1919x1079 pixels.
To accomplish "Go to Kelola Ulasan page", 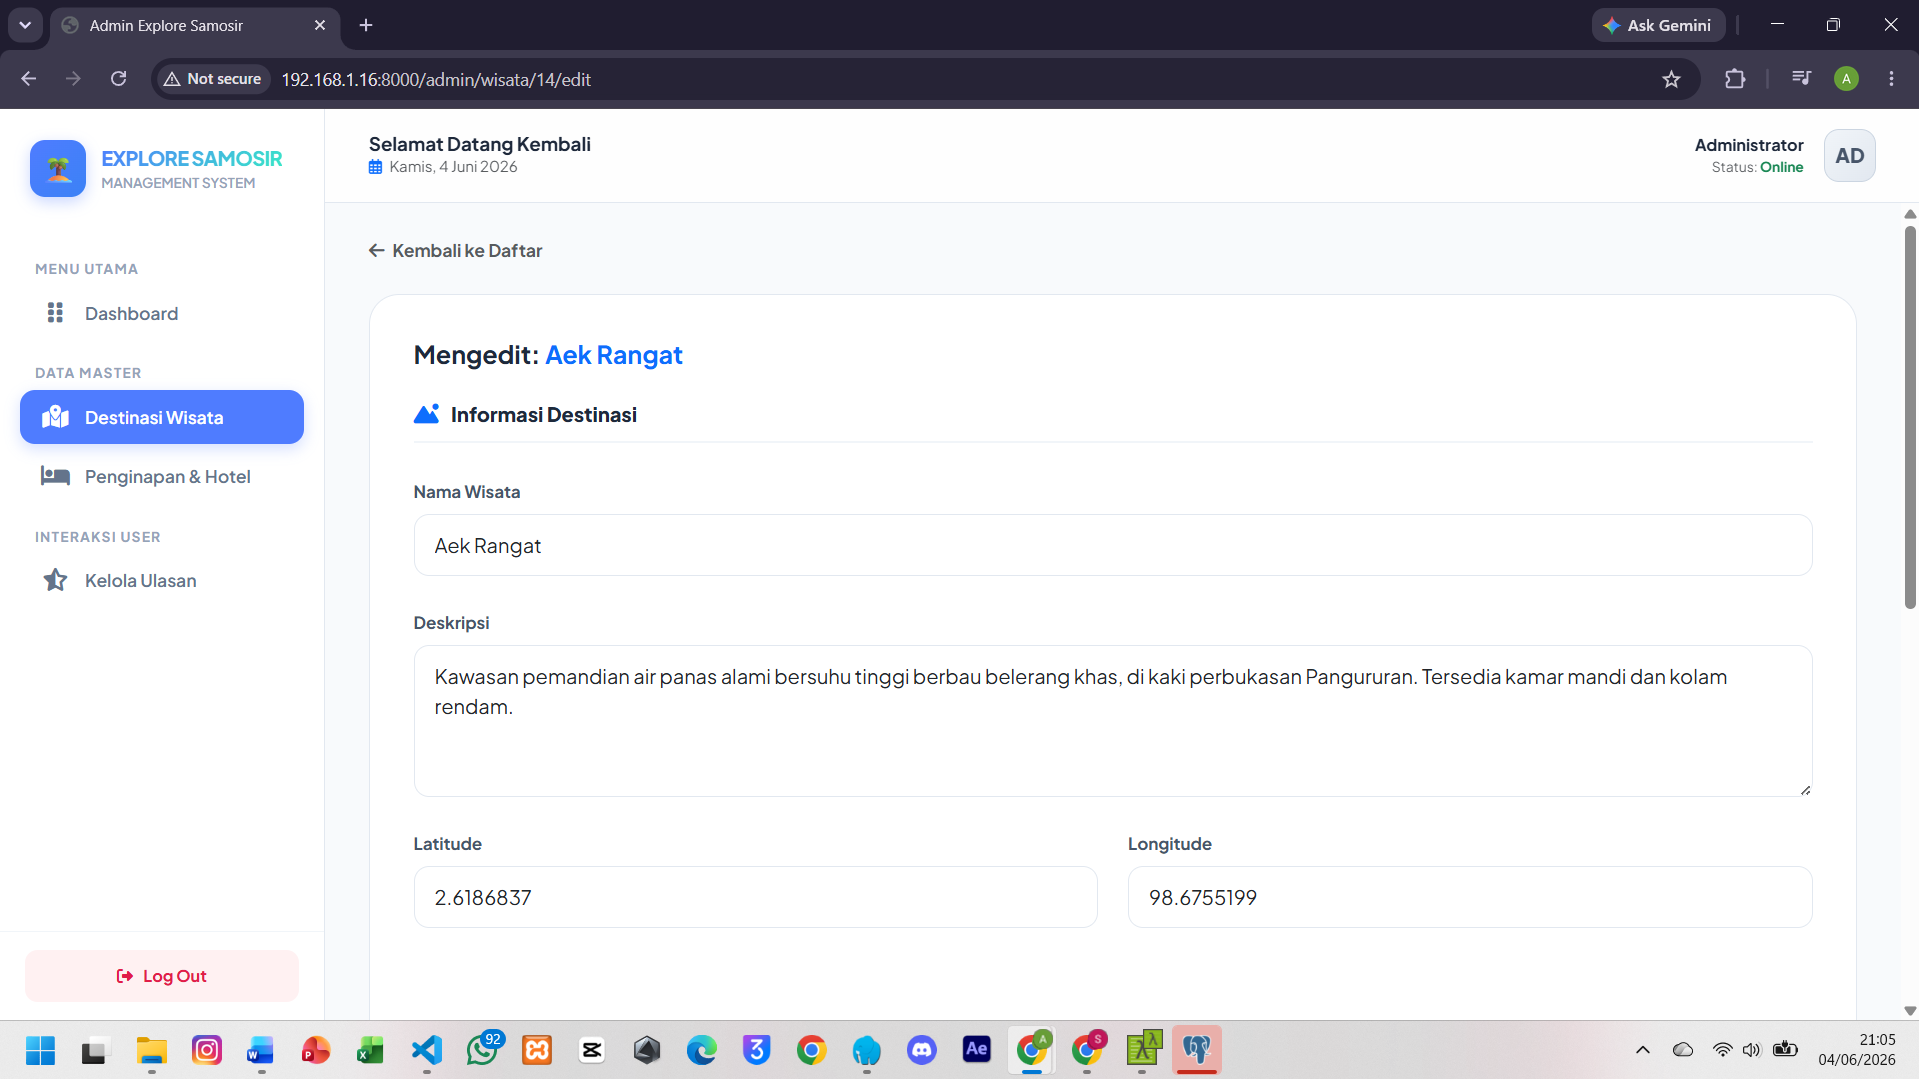I will tap(162, 580).
